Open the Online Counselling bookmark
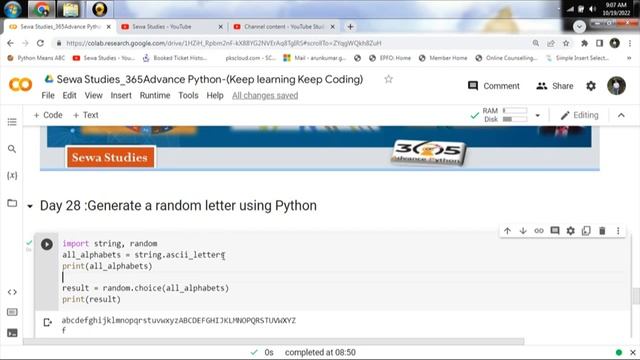Screen dimensions: 640x360 pyautogui.click(x=506, y=58)
